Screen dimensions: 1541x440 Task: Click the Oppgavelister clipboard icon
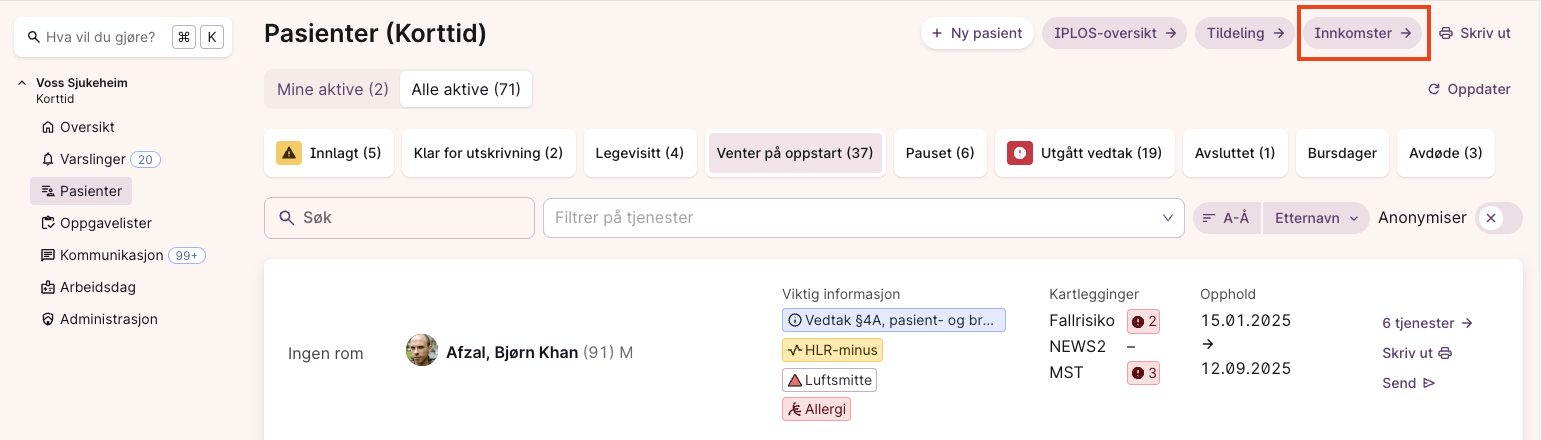coord(48,223)
